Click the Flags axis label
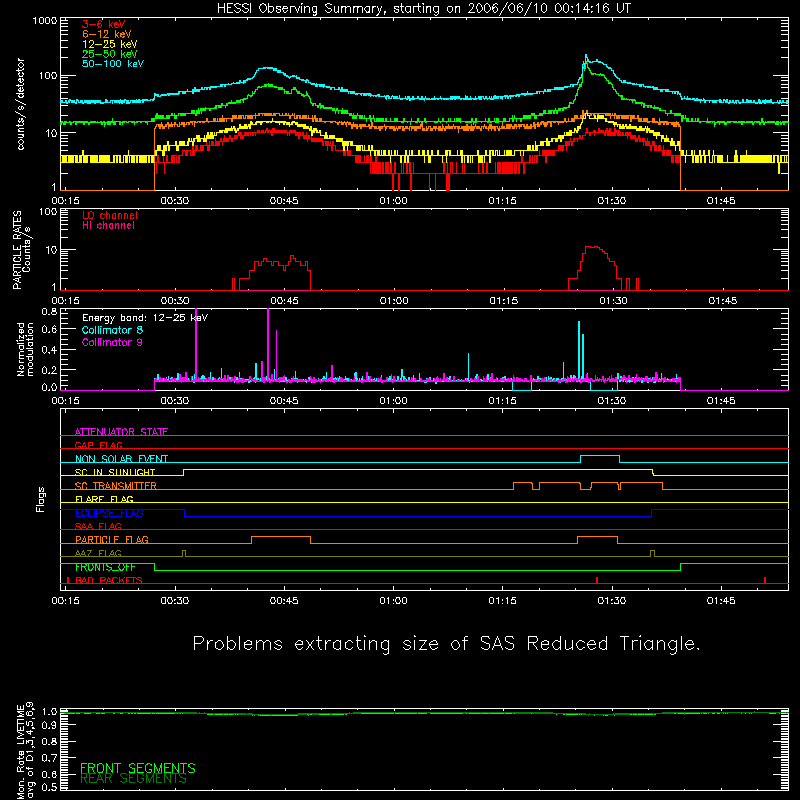Image resolution: width=800 pixels, height=800 pixels. coord(40,499)
